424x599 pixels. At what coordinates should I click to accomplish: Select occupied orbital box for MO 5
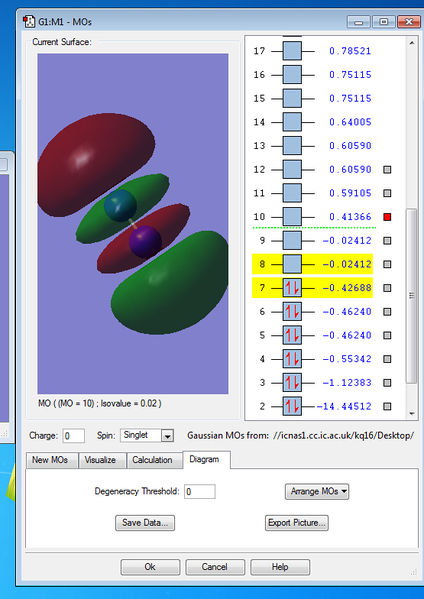coord(292,335)
